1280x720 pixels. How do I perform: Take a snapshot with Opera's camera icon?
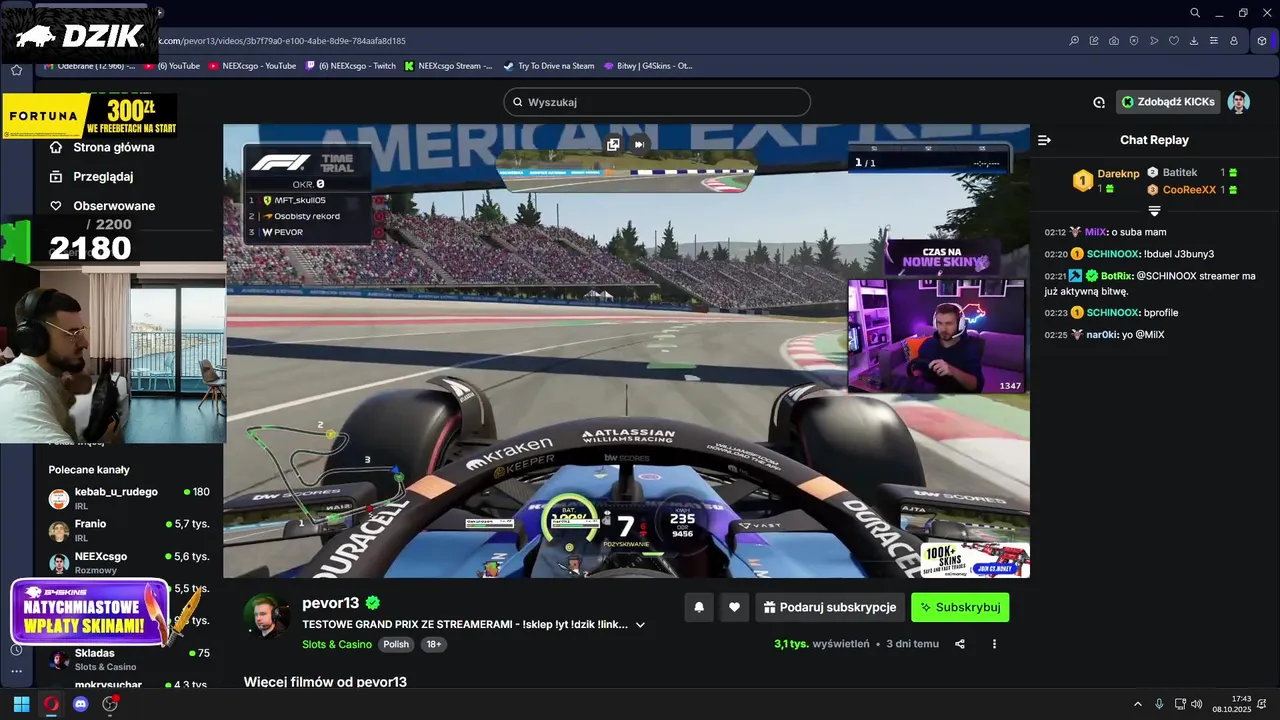click(1114, 41)
